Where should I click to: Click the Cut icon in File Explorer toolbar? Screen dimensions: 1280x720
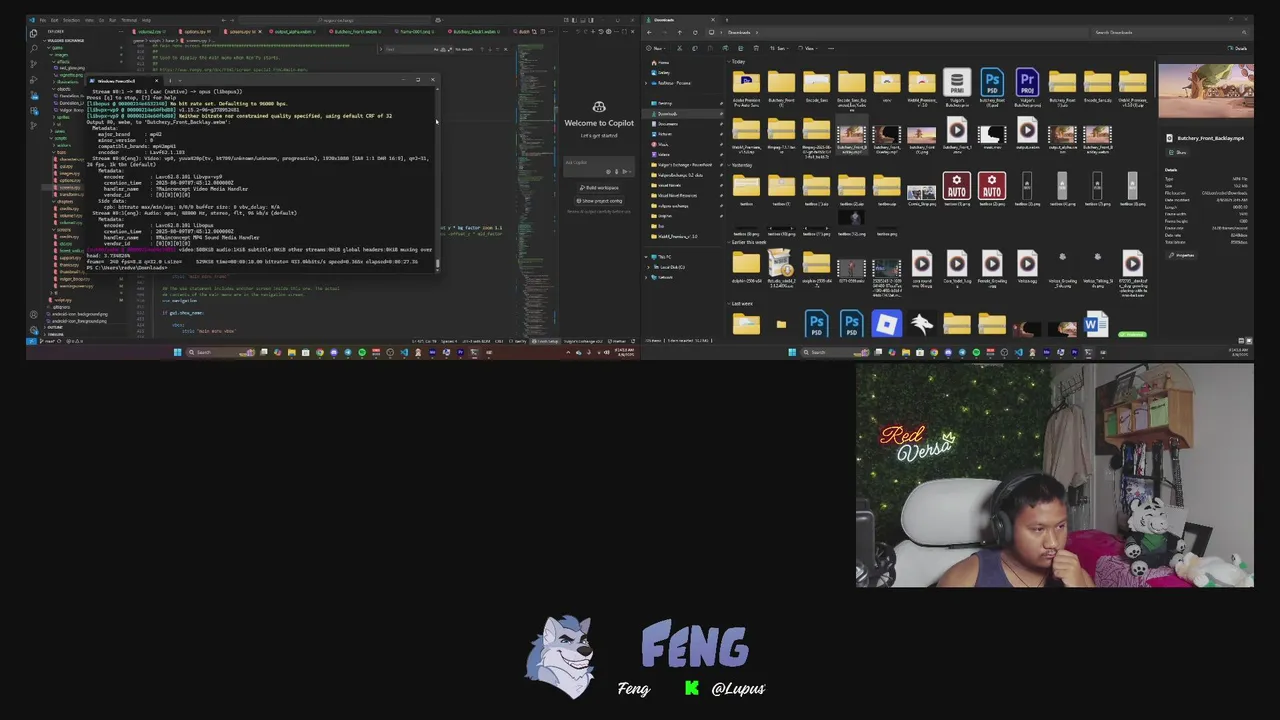pos(679,48)
